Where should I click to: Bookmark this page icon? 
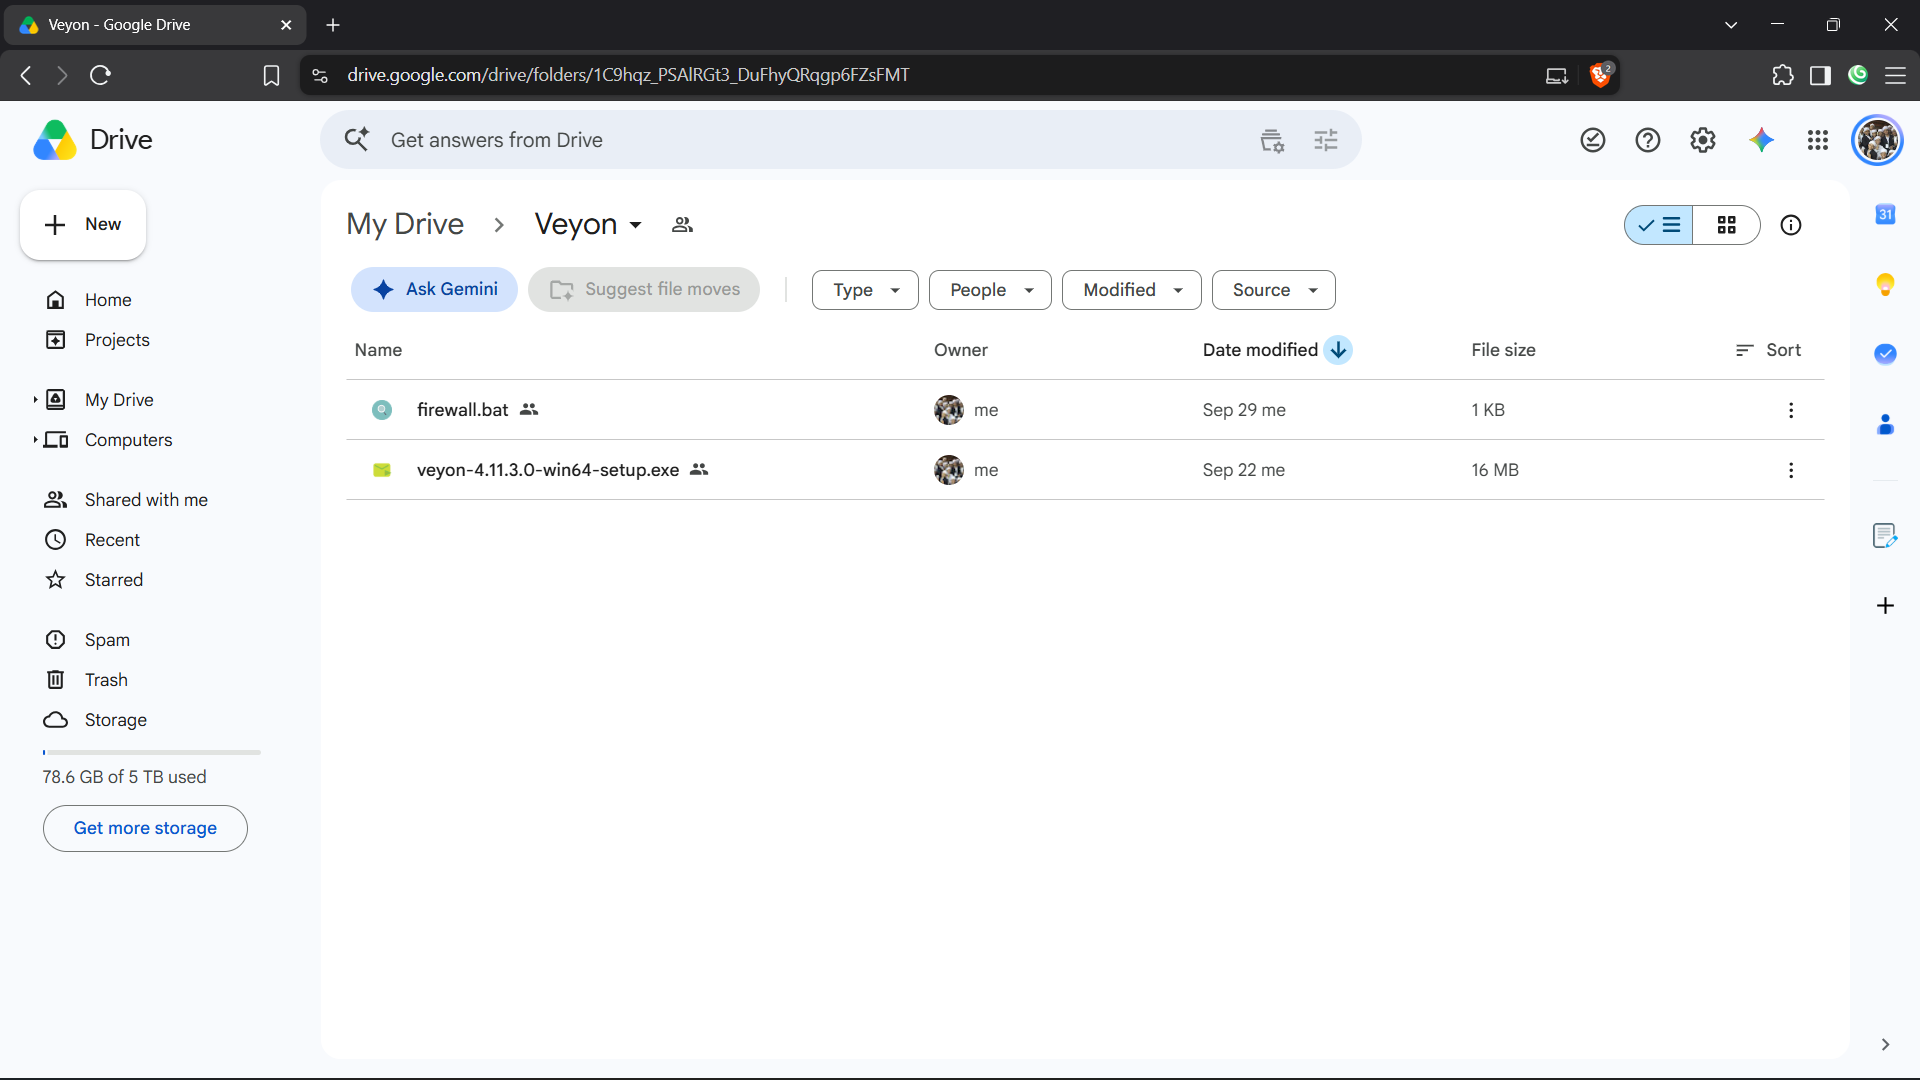[271, 76]
